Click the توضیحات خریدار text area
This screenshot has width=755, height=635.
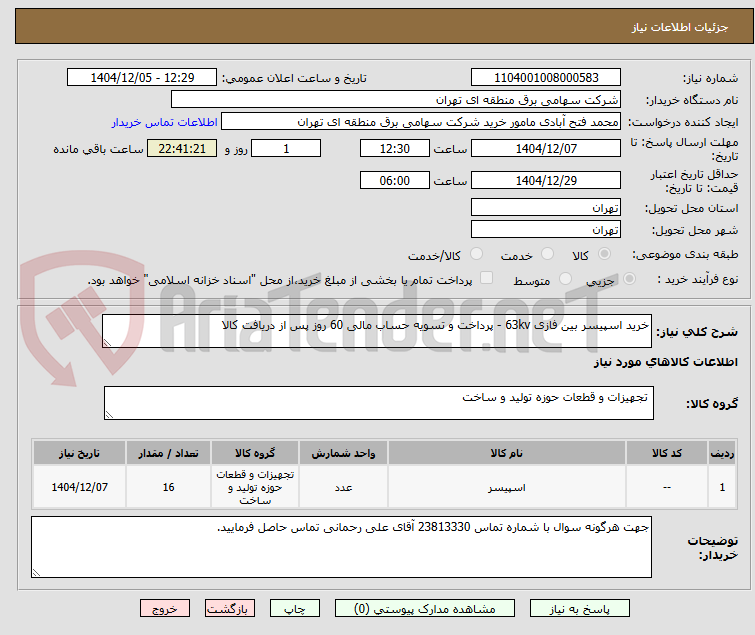point(341,547)
